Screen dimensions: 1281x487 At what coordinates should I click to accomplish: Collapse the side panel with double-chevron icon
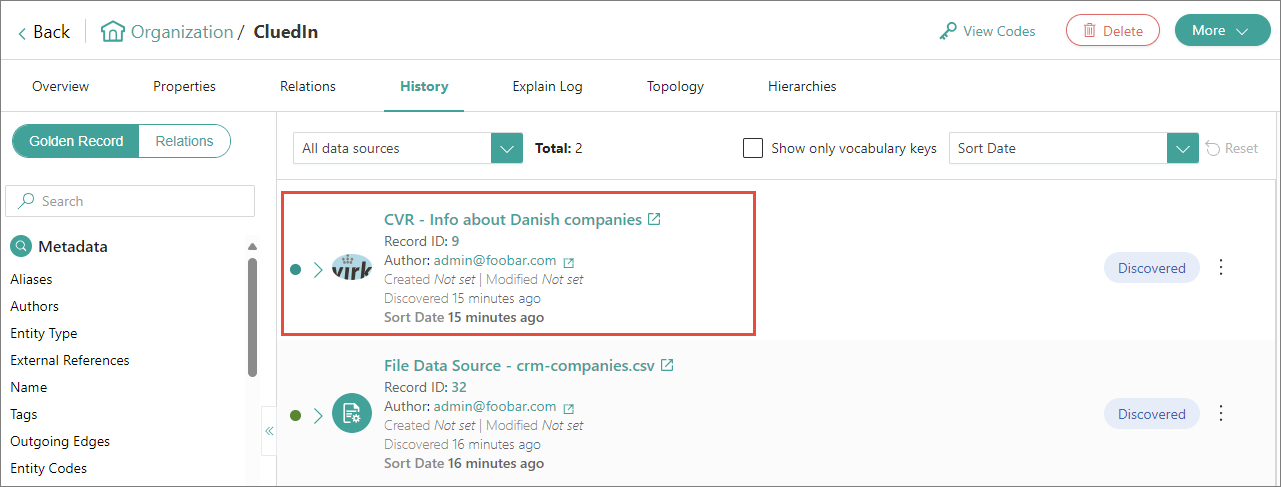click(269, 431)
